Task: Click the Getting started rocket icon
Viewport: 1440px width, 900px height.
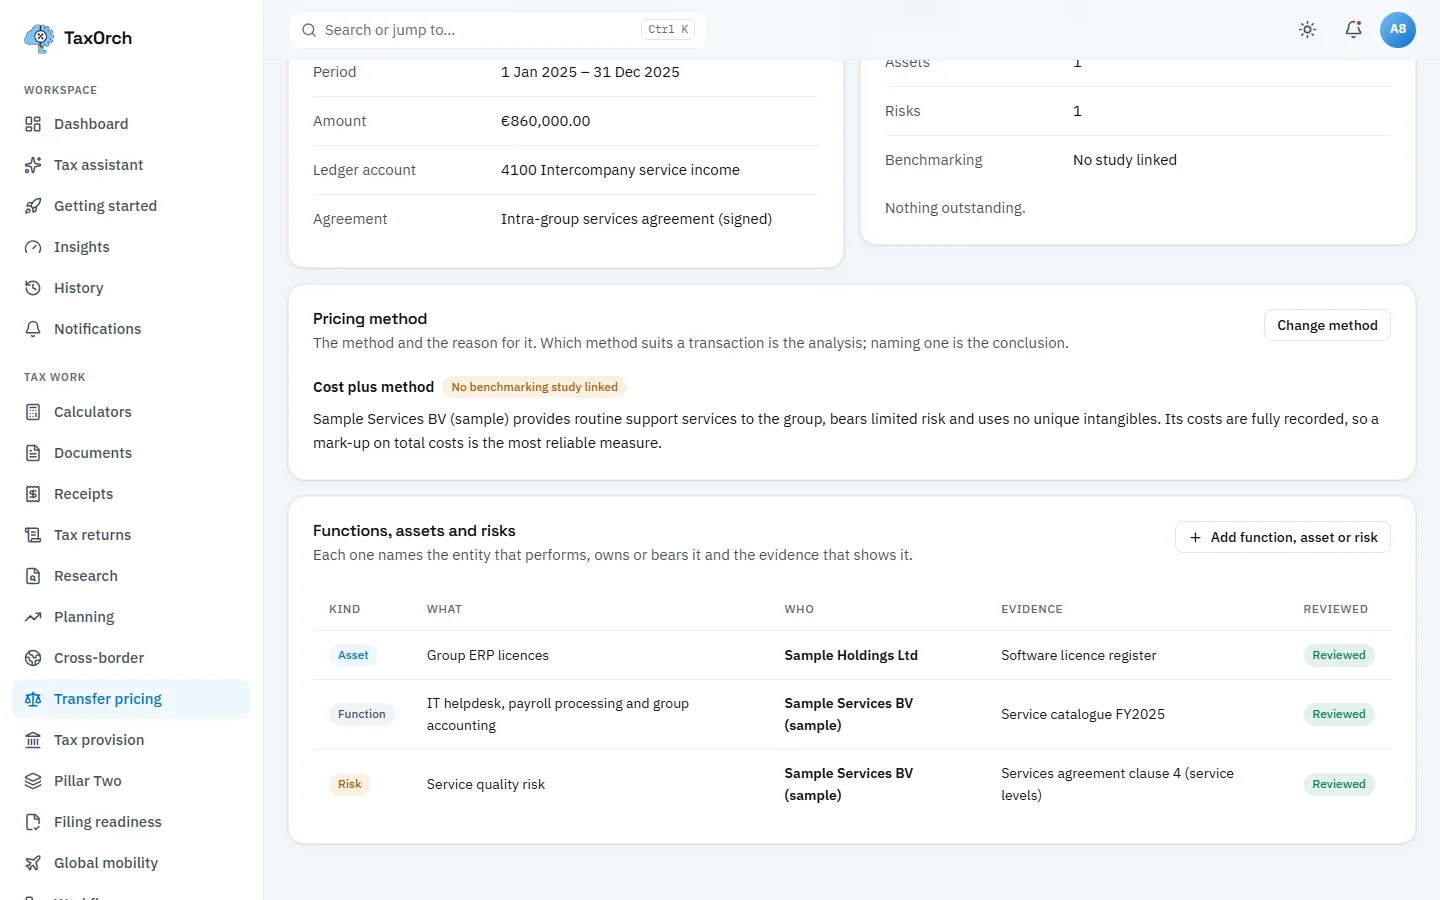Action: pos(33,206)
